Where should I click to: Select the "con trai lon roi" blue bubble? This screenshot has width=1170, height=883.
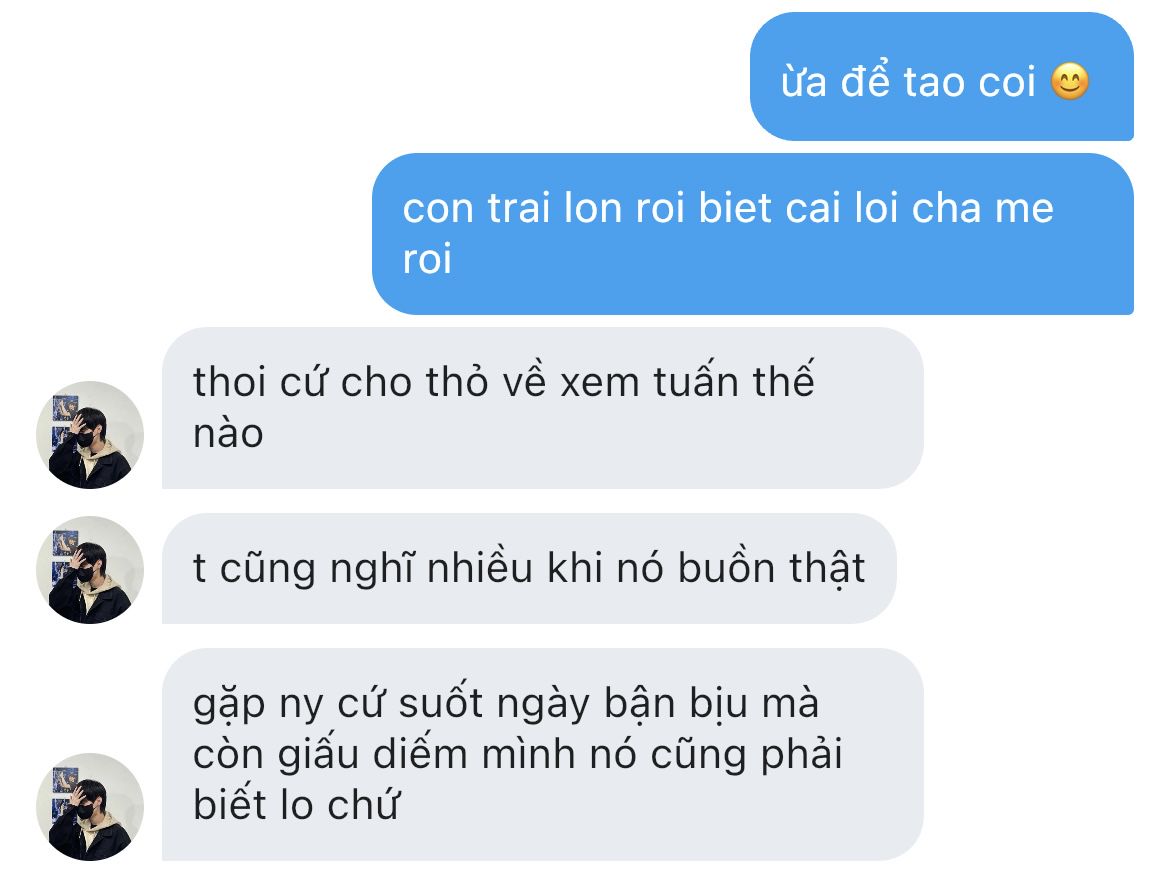click(x=753, y=234)
